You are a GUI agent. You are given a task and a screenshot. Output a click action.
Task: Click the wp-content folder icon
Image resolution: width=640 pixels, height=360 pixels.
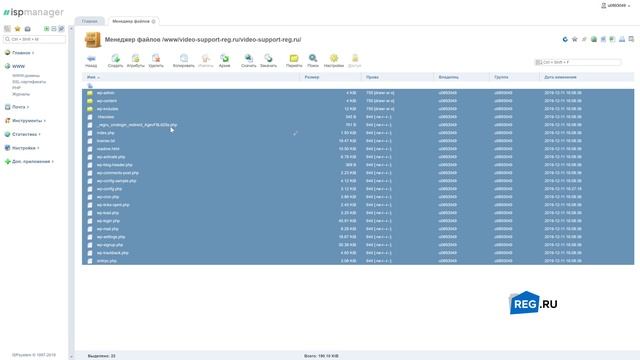coord(90,101)
